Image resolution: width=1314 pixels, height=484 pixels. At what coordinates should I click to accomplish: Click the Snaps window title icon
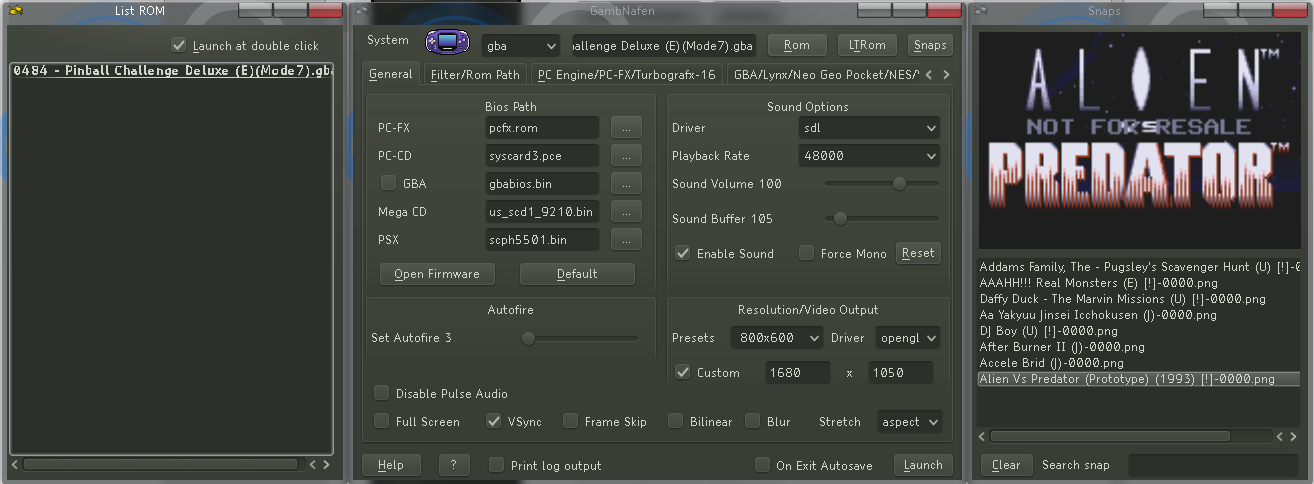click(981, 11)
